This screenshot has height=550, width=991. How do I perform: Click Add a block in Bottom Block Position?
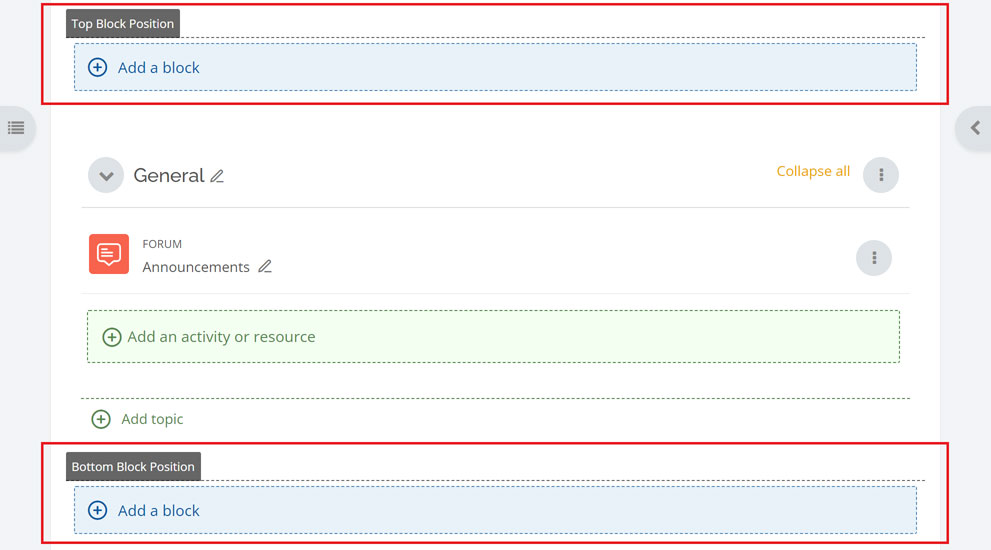tap(496, 510)
